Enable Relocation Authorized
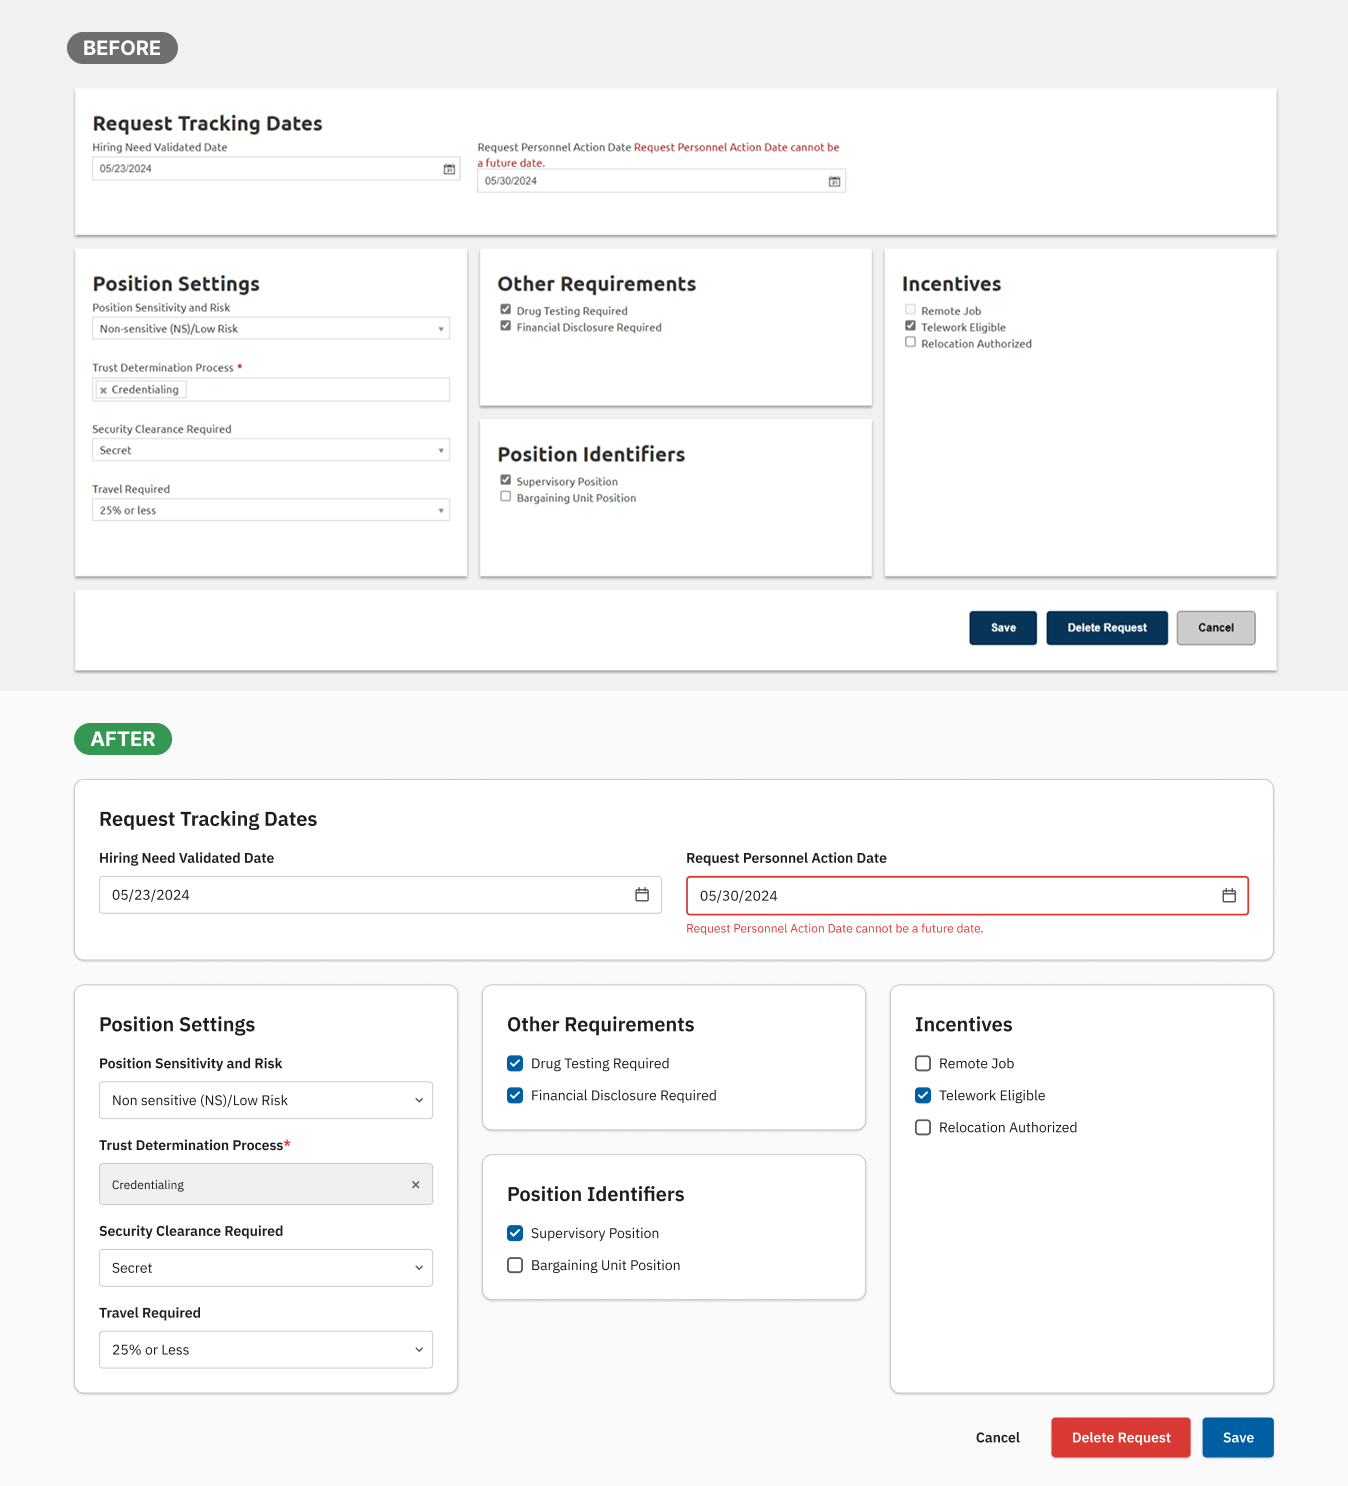1348x1486 pixels. click(x=922, y=1127)
